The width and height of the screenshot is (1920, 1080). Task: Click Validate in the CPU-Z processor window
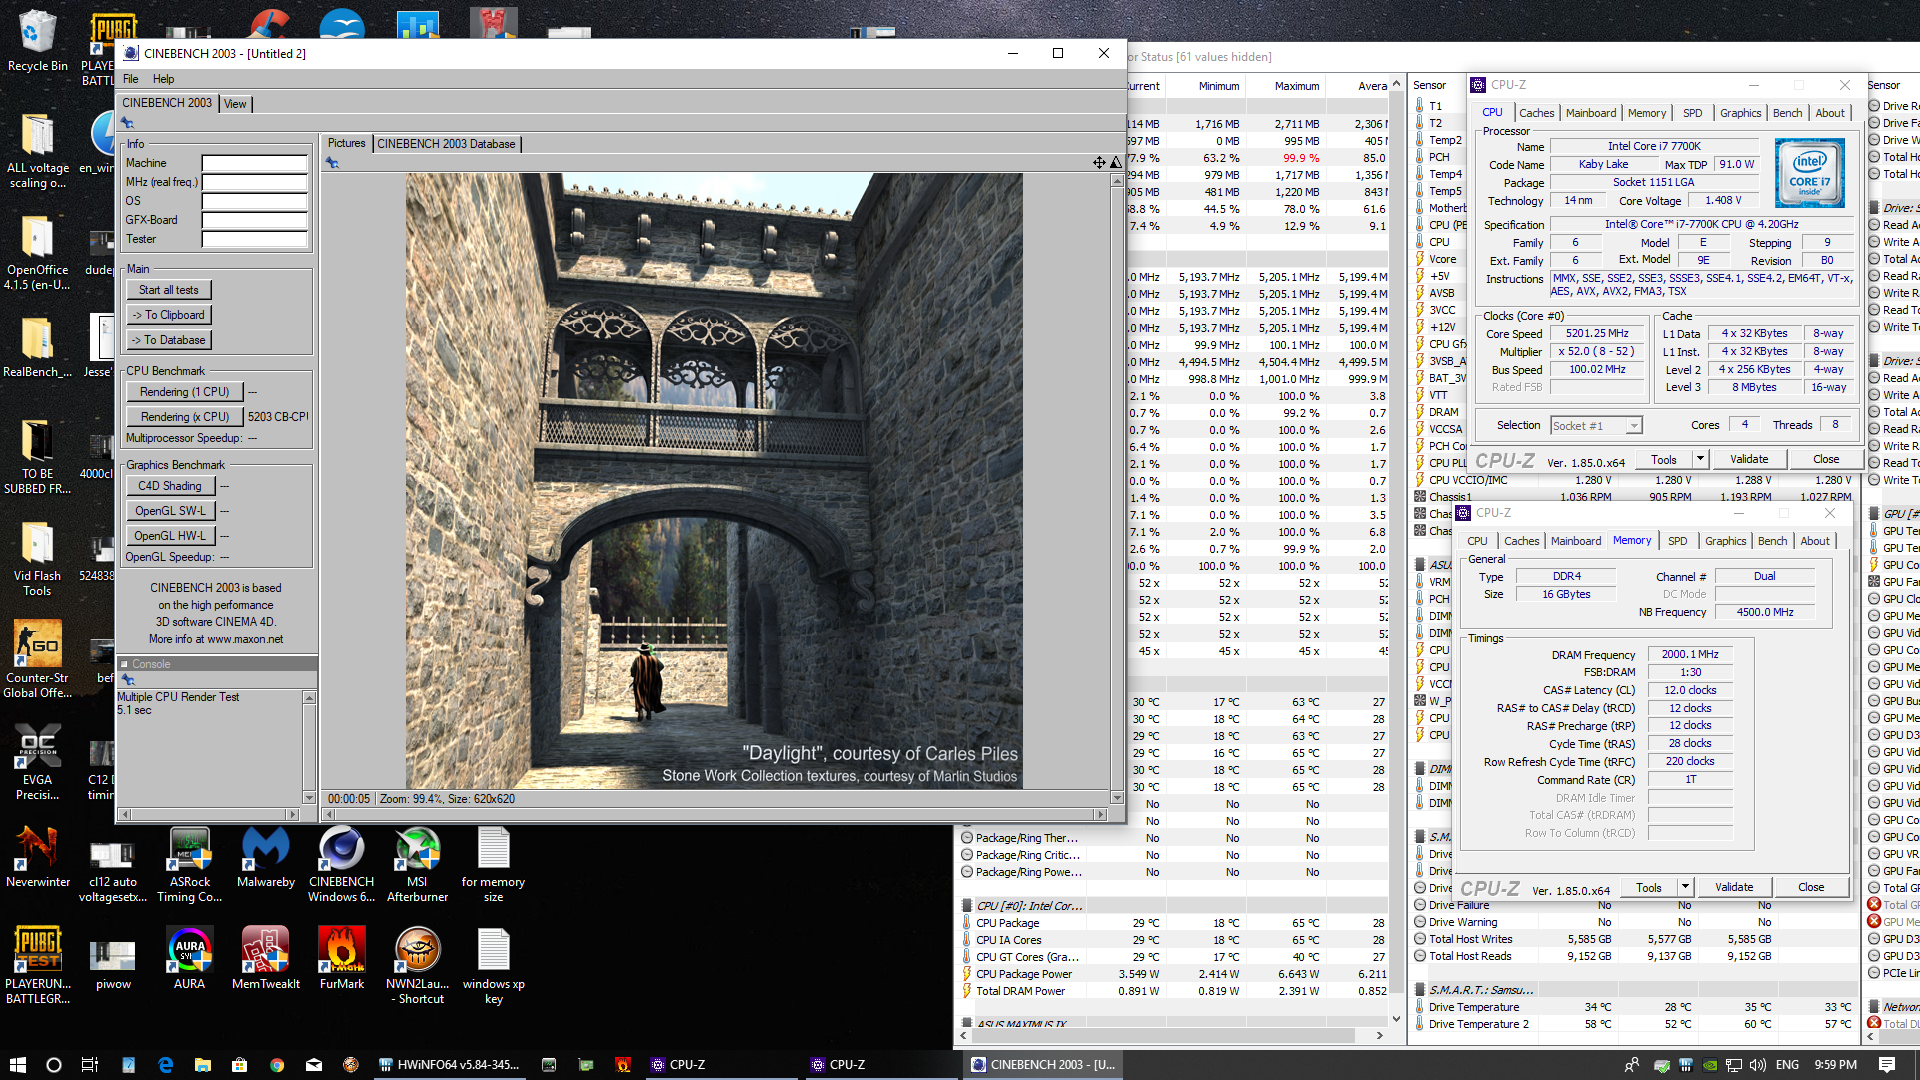1749,460
